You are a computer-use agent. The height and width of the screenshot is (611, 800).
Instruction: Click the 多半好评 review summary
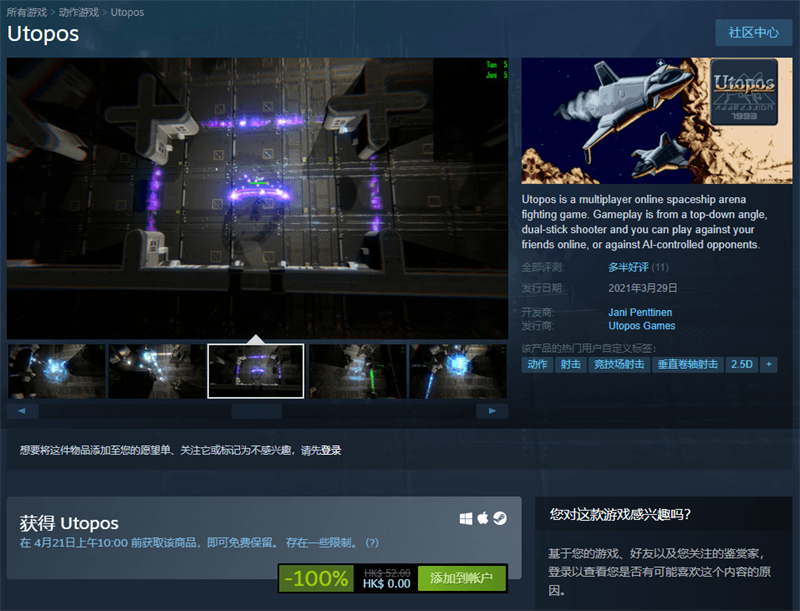tap(627, 268)
